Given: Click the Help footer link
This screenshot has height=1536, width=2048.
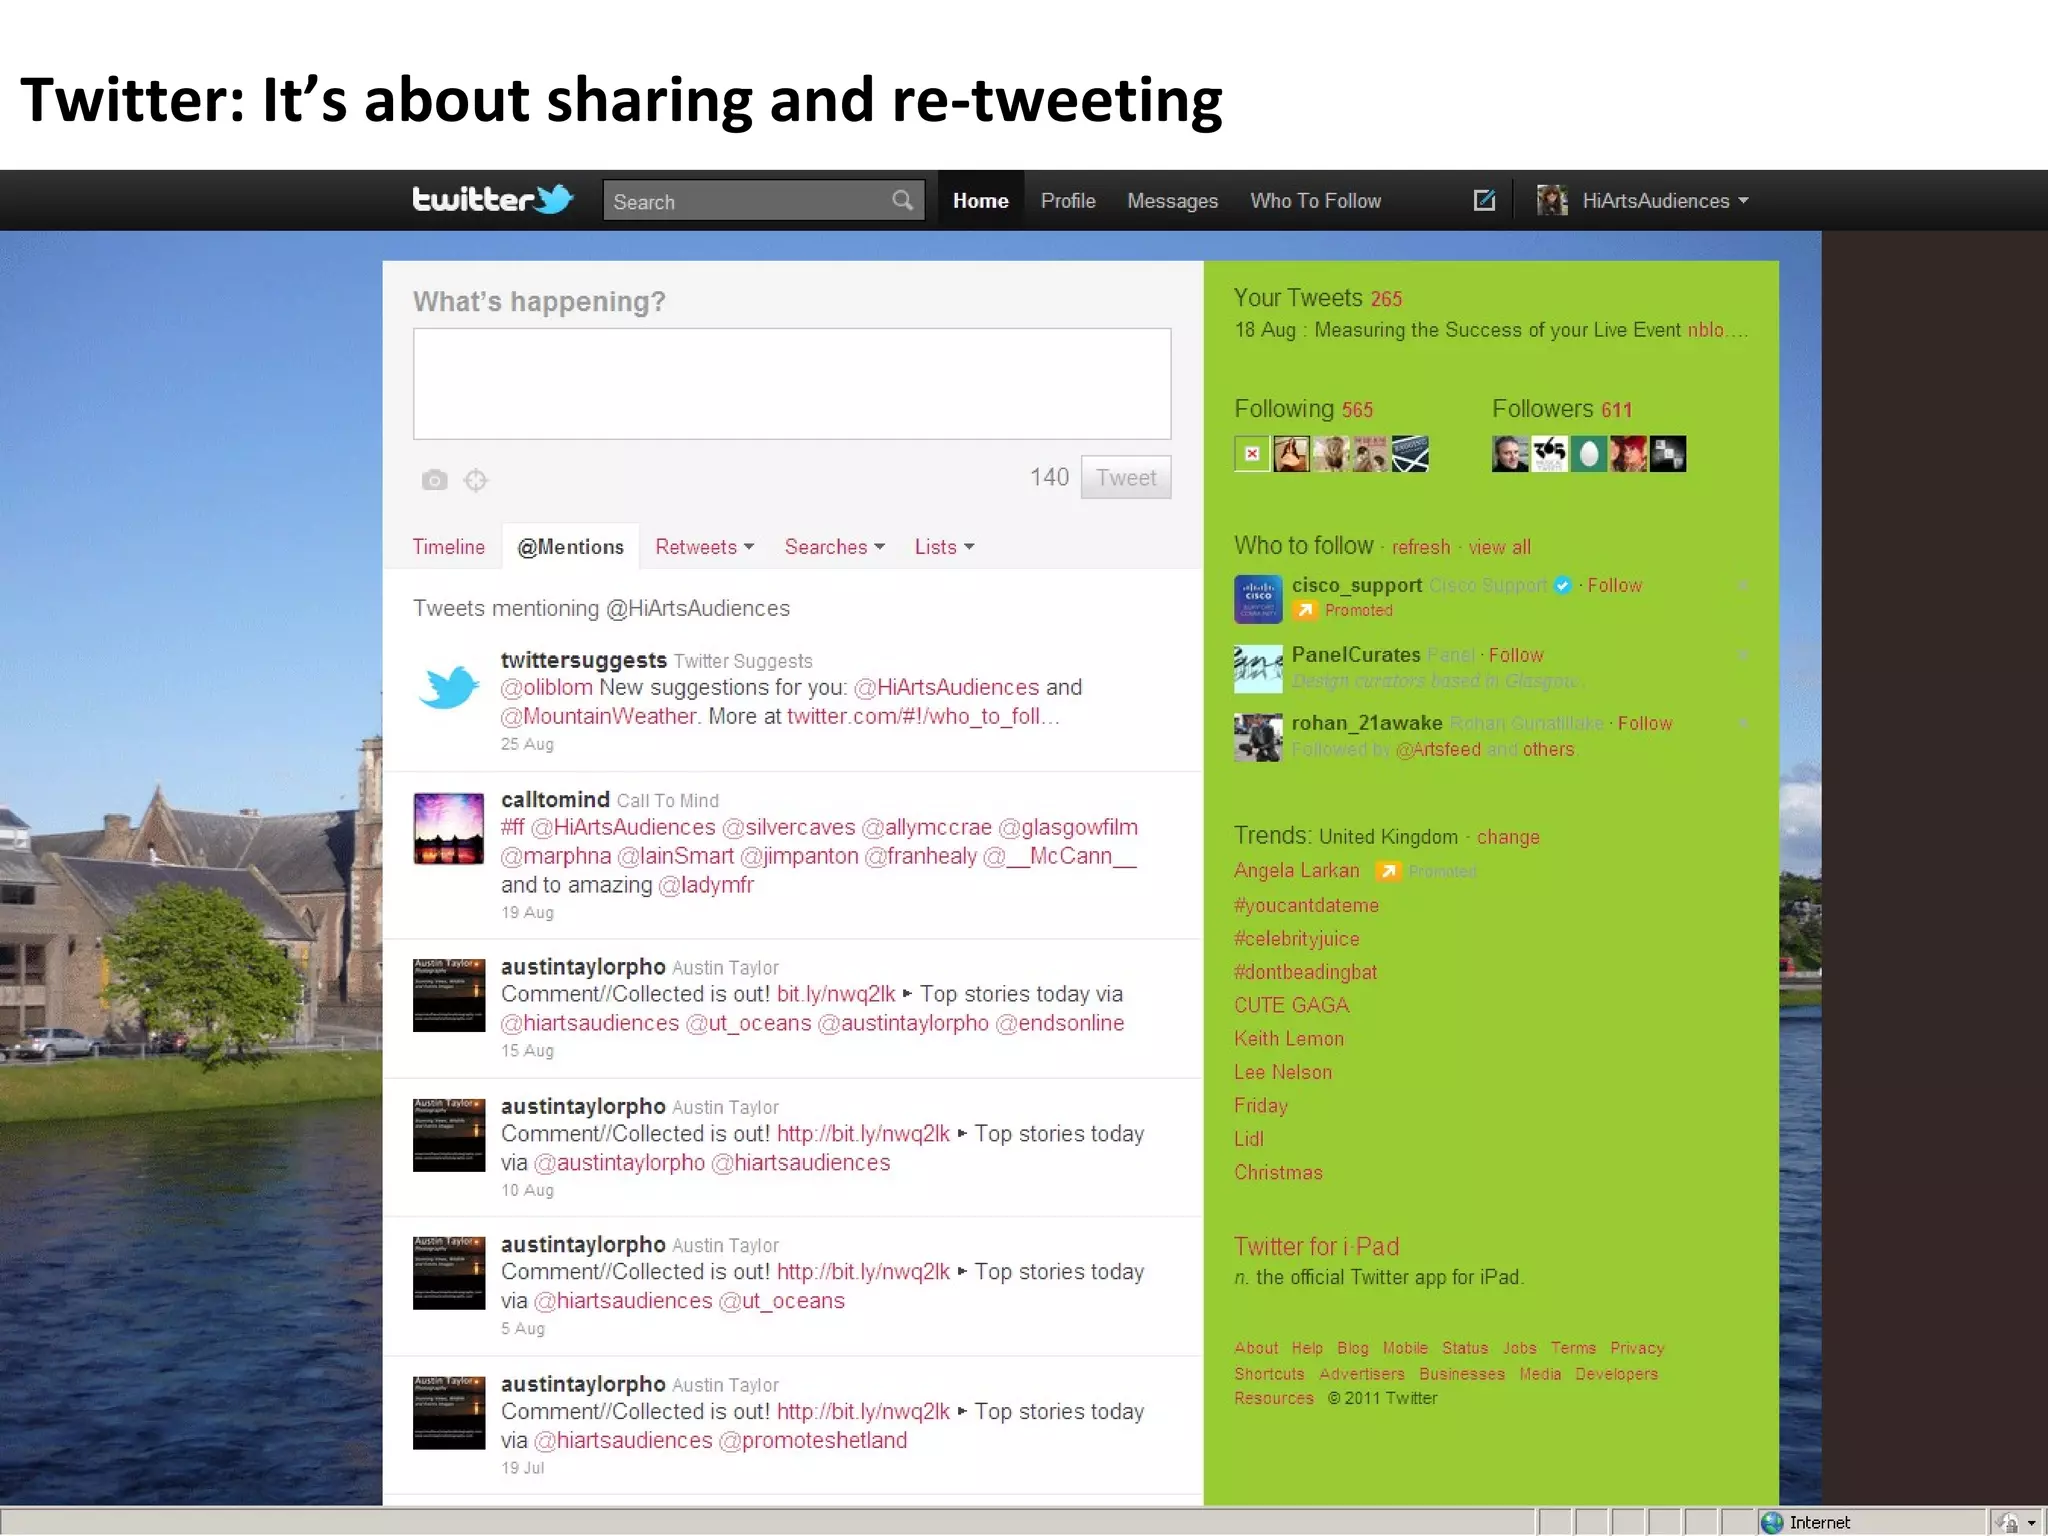Looking at the screenshot, I should coord(1306,1348).
